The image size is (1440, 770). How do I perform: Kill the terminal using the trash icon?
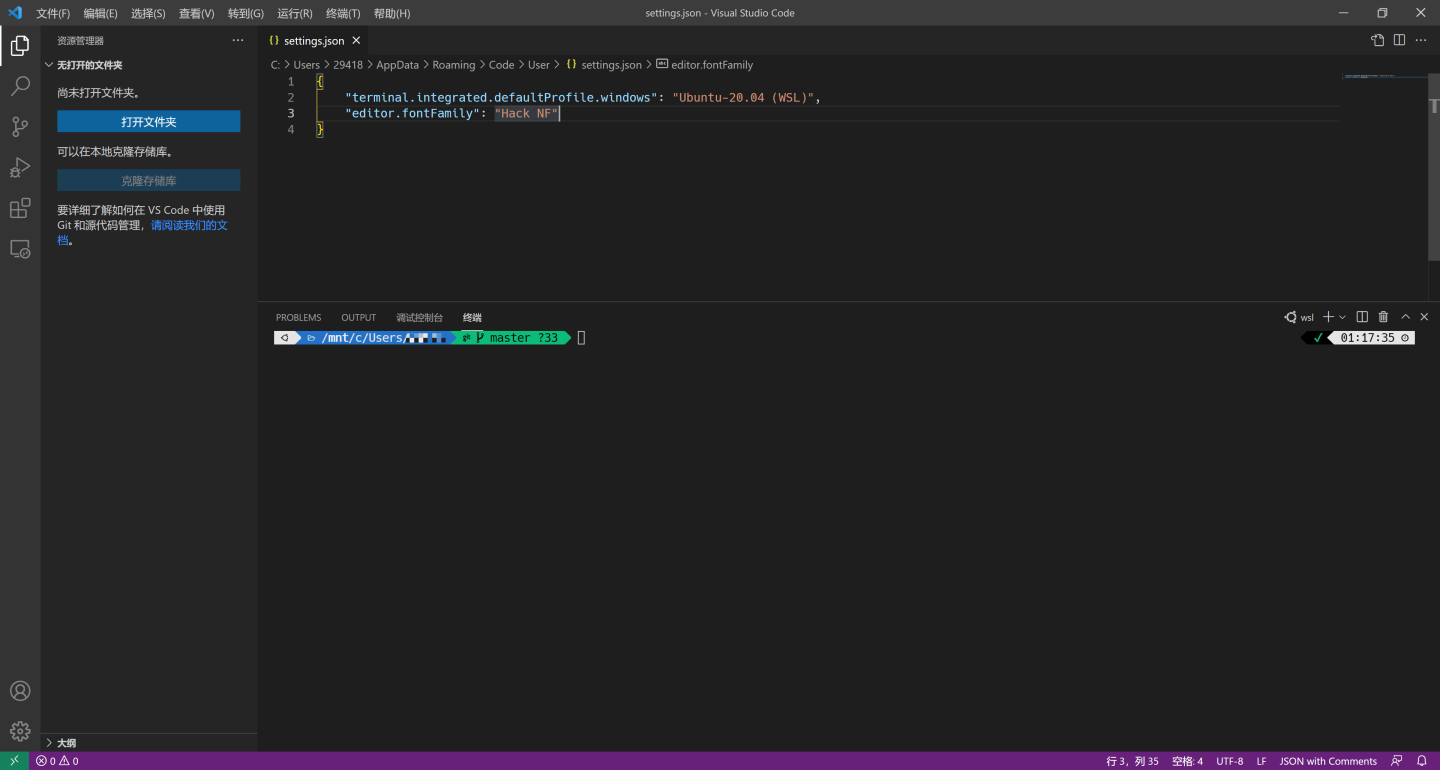[1383, 316]
